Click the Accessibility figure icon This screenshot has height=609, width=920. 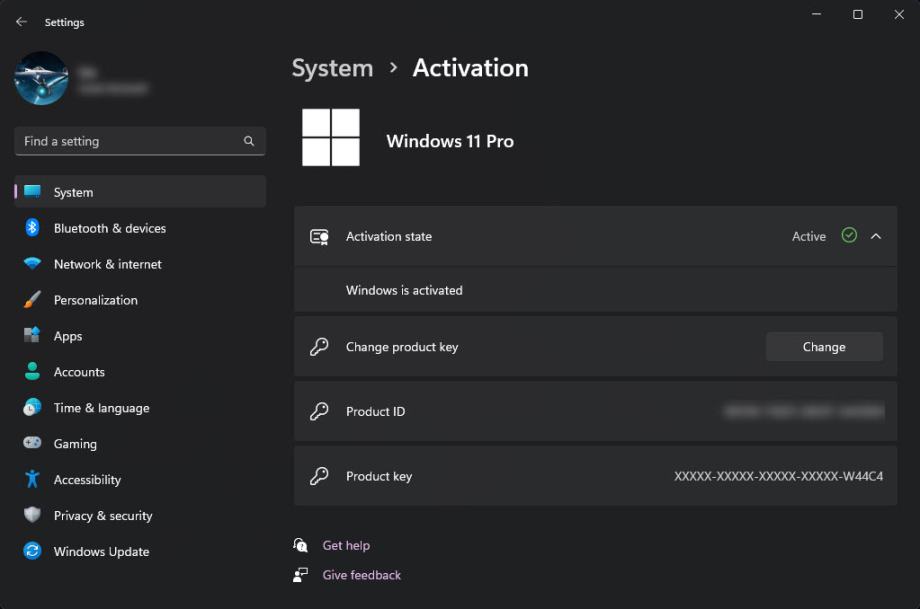32,480
